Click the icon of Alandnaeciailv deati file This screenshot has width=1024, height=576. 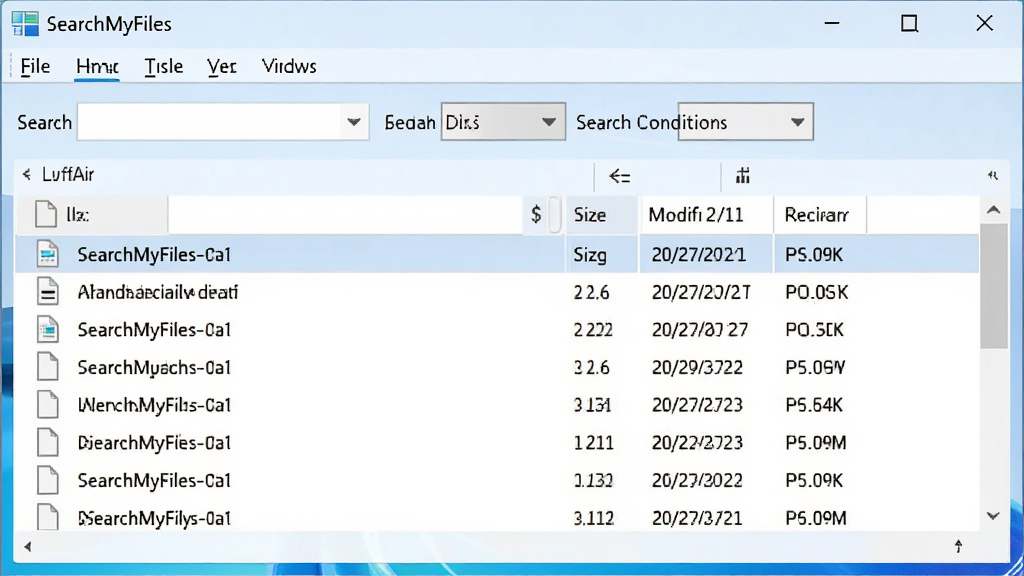coord(48,292)
